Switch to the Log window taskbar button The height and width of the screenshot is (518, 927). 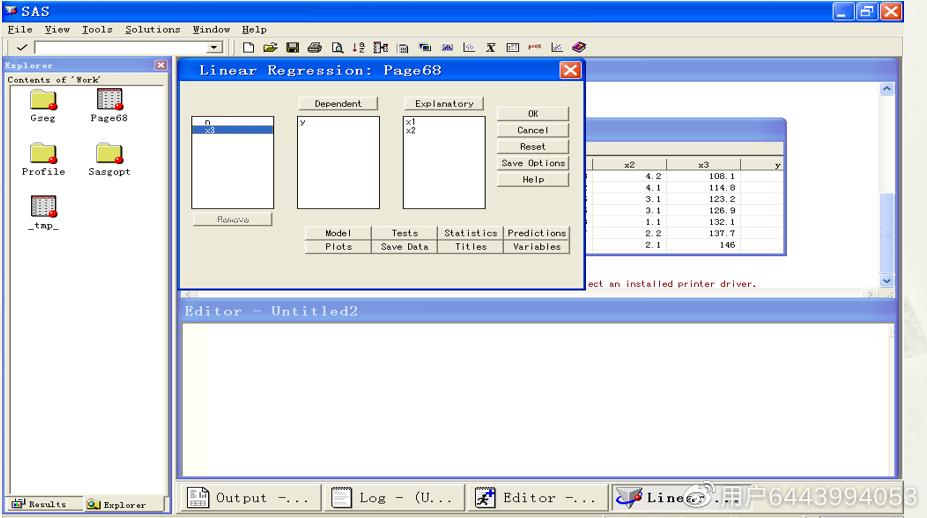pos(393,497)
